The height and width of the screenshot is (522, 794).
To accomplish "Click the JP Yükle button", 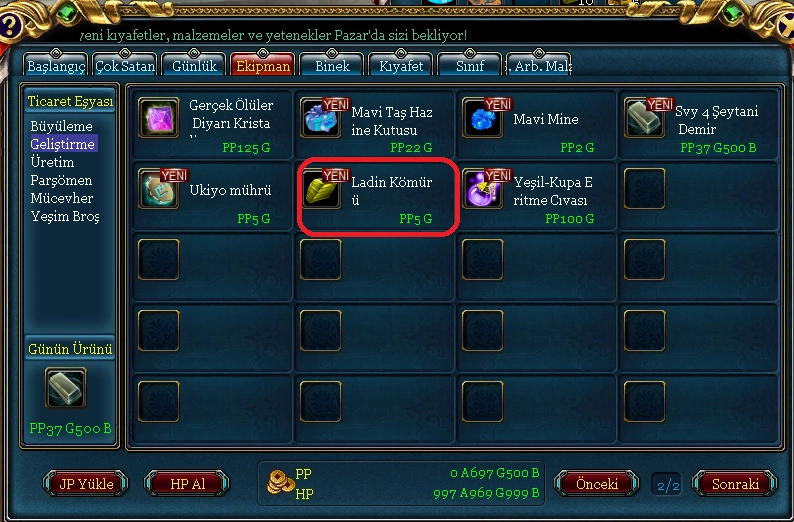I will pyautogui.click(x=86, y=484).
